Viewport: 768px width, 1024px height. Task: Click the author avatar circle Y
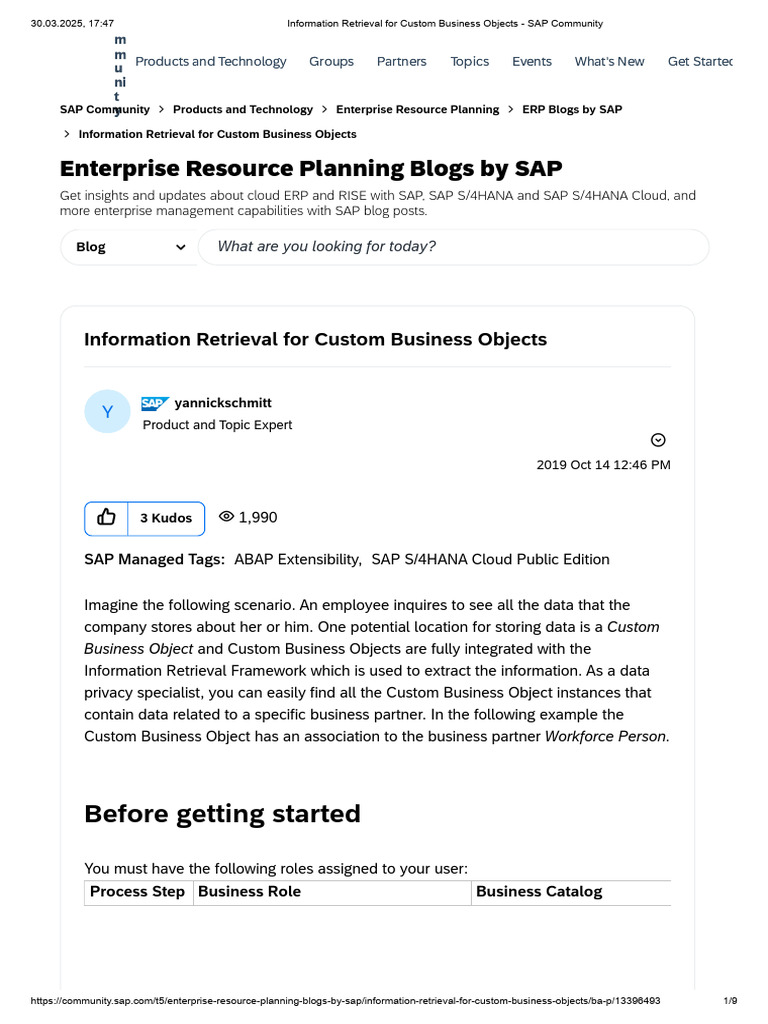[x=107, y=412]
